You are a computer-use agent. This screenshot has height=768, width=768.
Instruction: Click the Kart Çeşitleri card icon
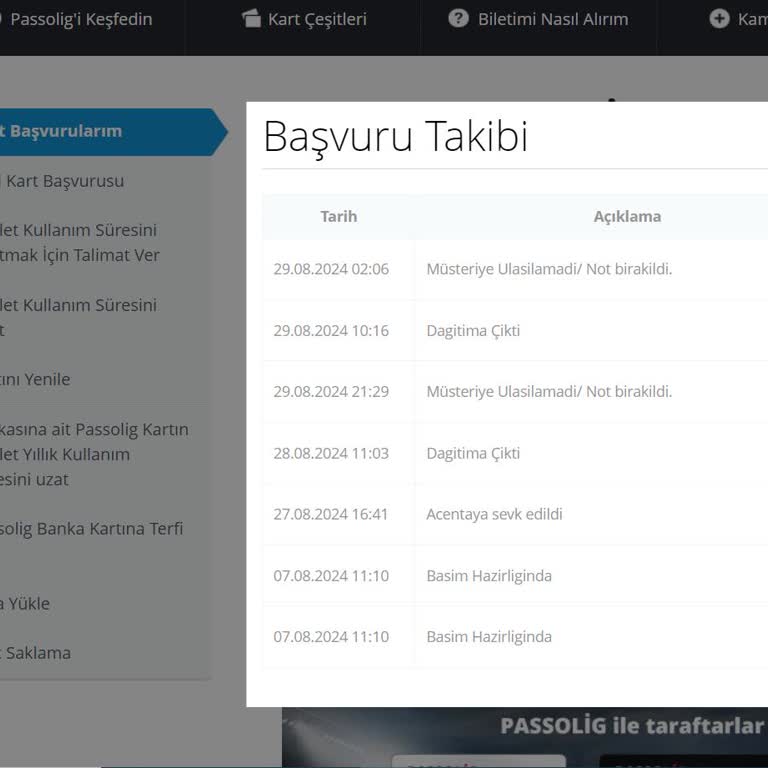251,19
